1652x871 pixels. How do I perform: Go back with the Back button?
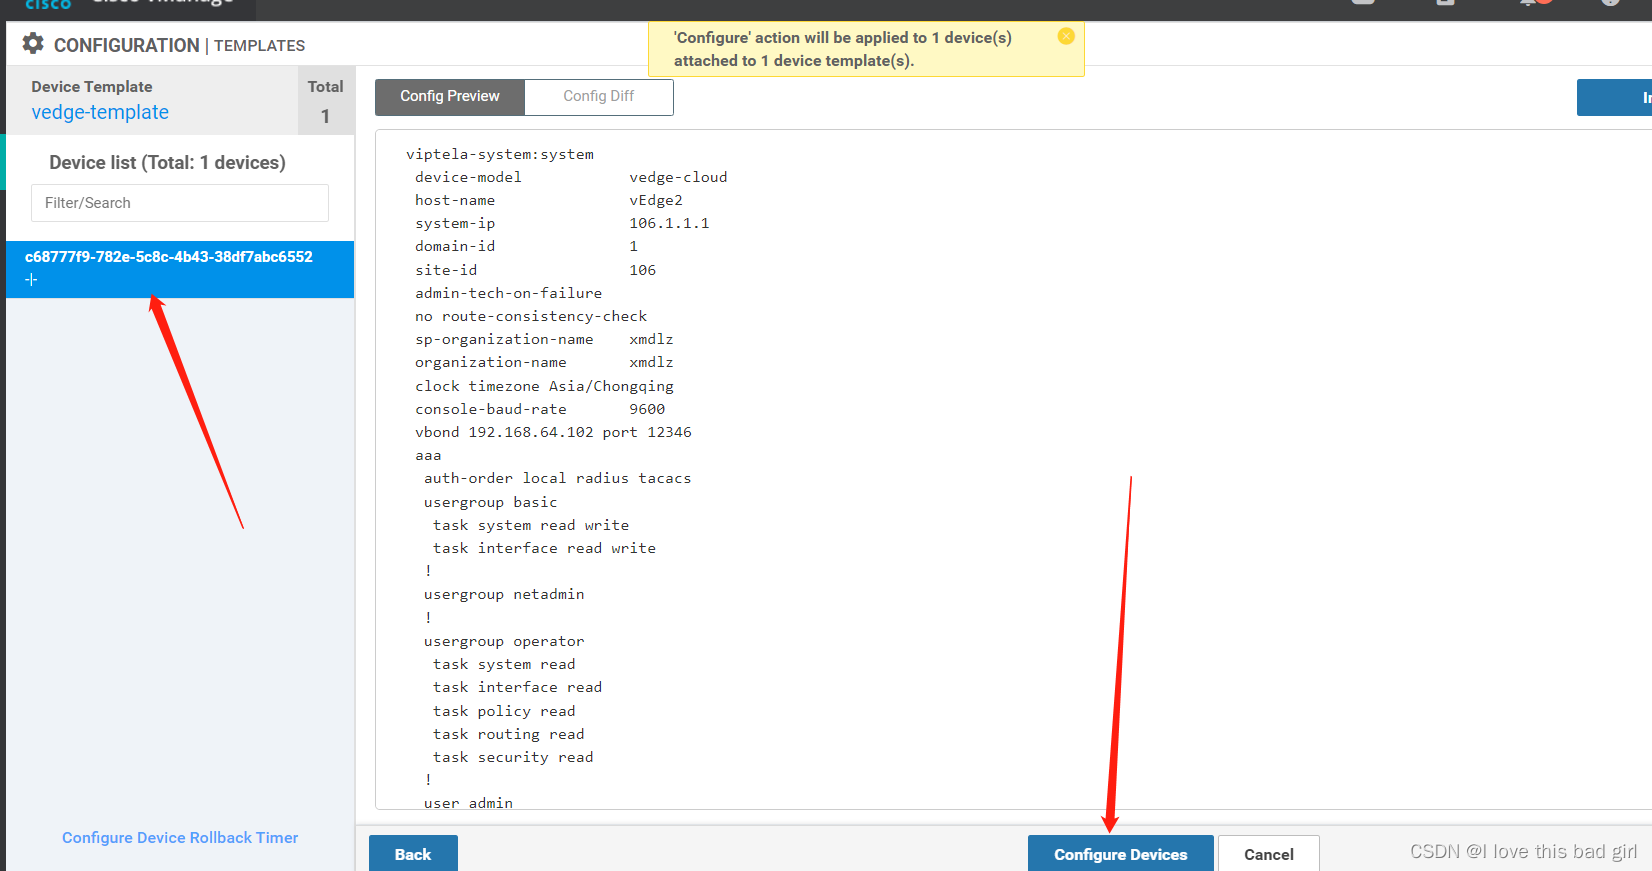tap(413, 854)
